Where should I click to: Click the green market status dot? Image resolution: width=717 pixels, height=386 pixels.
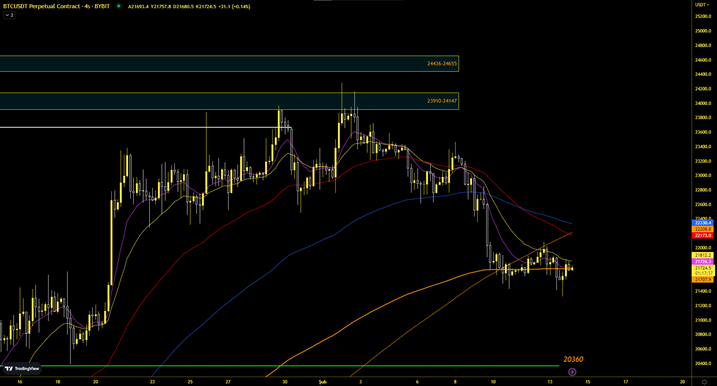[x=119, y=6]
